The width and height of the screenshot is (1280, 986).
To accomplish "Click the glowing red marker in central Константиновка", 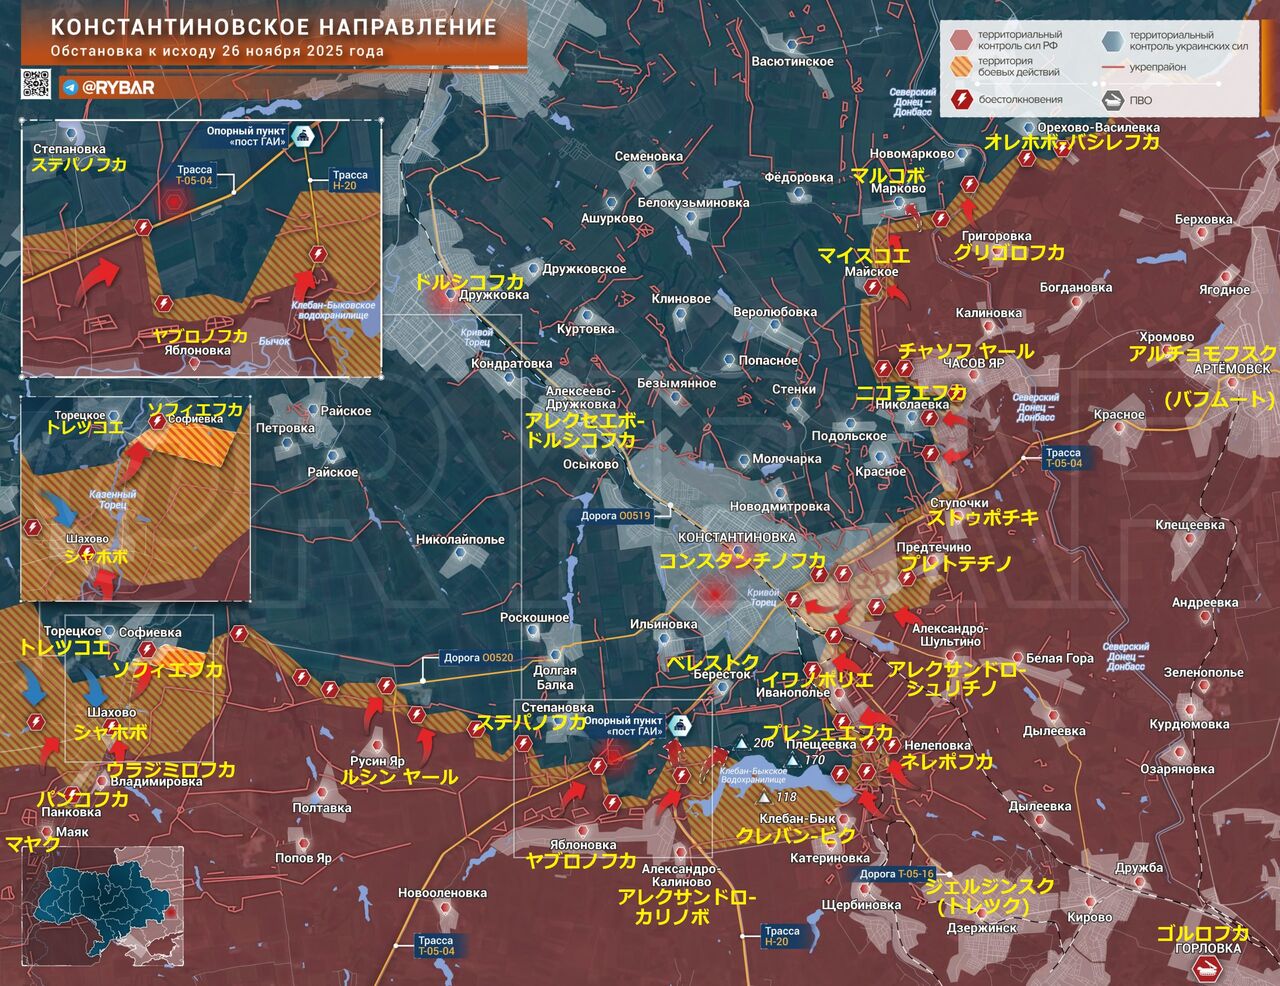I will 714,594.
